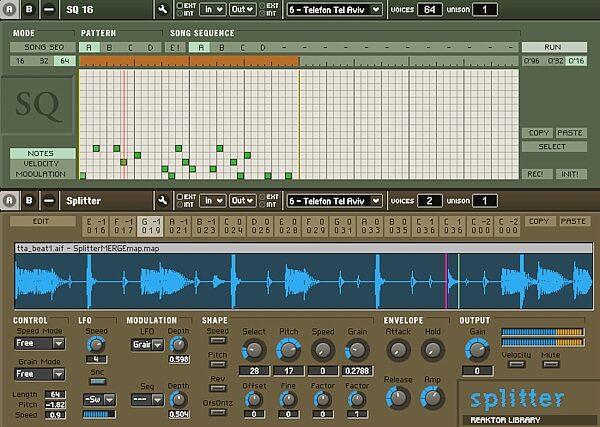Adjust Envelope Release knob
Image resolution: width=600 pixels, height=427 pixels.
[x=398, y=398]
